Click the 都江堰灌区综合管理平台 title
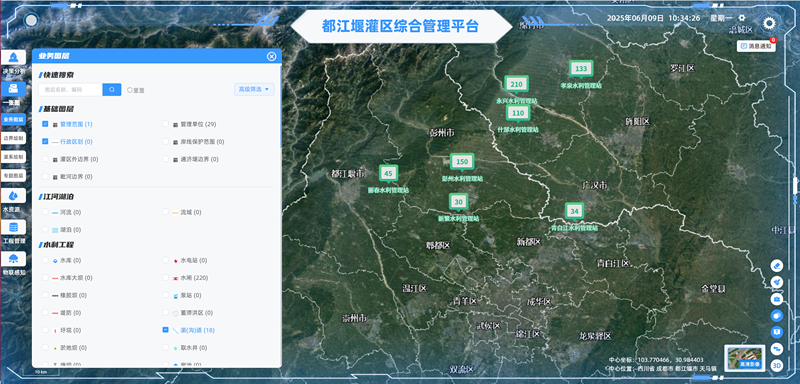Viewport: 800px width, 384px height. point(401,26)
